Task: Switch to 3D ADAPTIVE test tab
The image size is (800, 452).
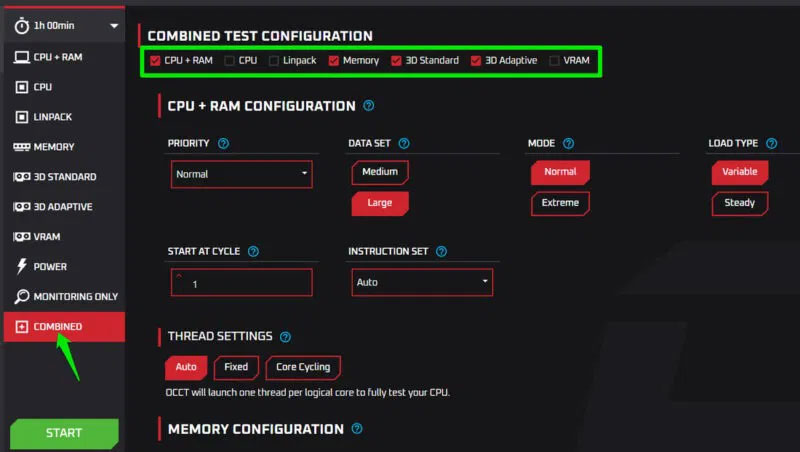Action: coord(64,207)
